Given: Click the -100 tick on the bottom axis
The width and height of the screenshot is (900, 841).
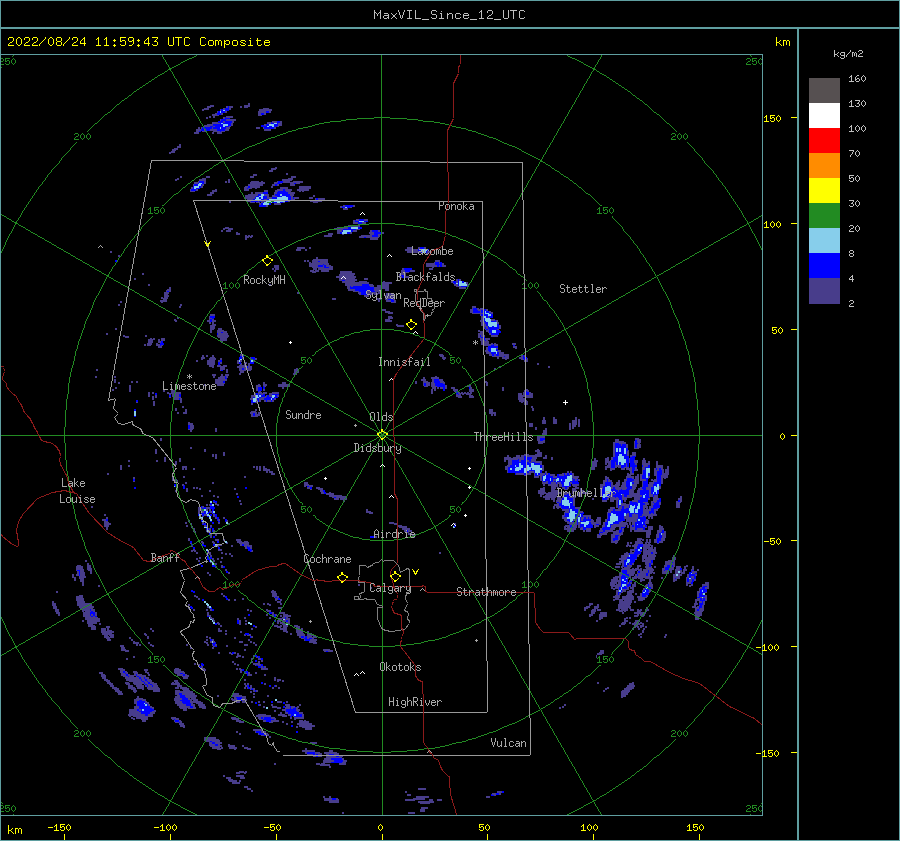Looking at the screenshot, I should coord(165,827).
